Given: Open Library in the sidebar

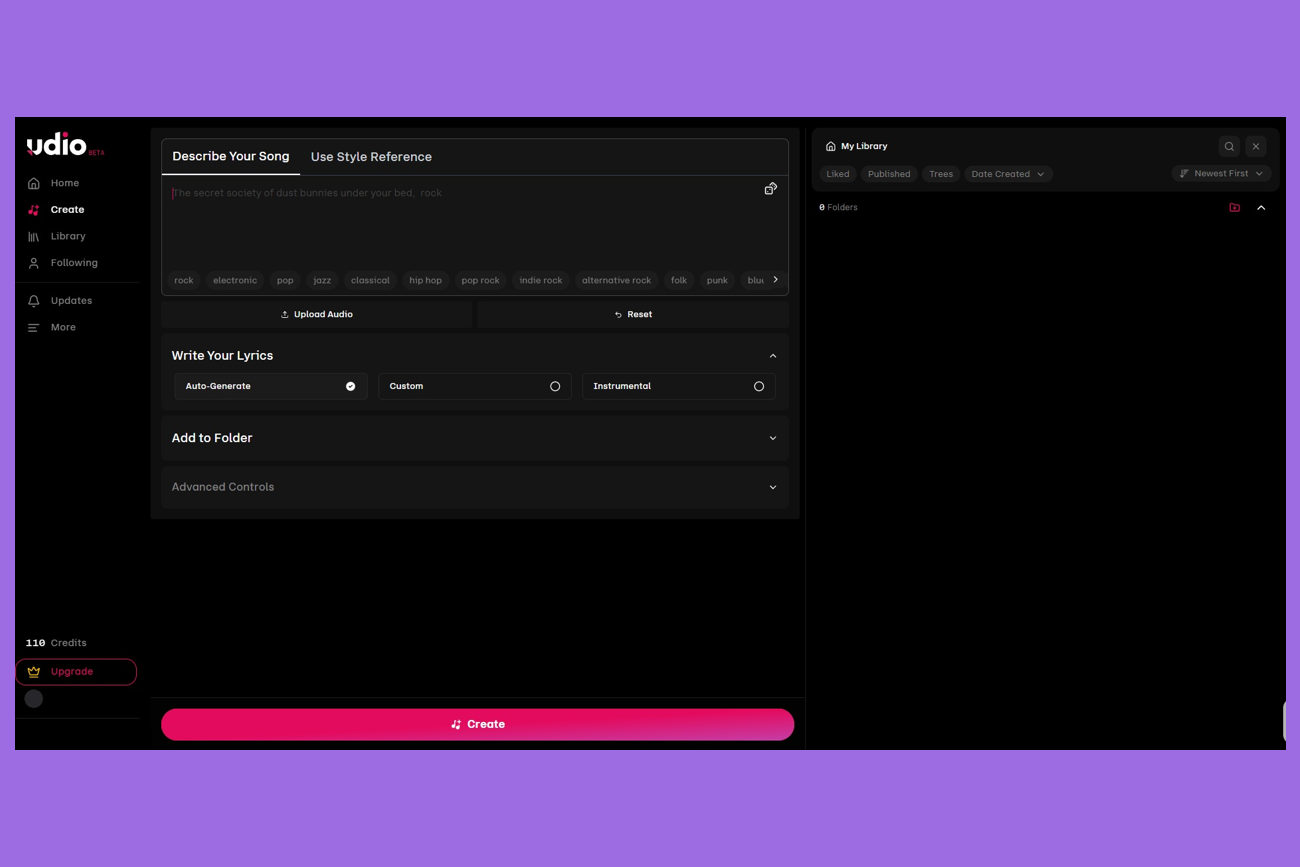Looking at the screenshot, I should pyautogui.click(x=67, y=237).
